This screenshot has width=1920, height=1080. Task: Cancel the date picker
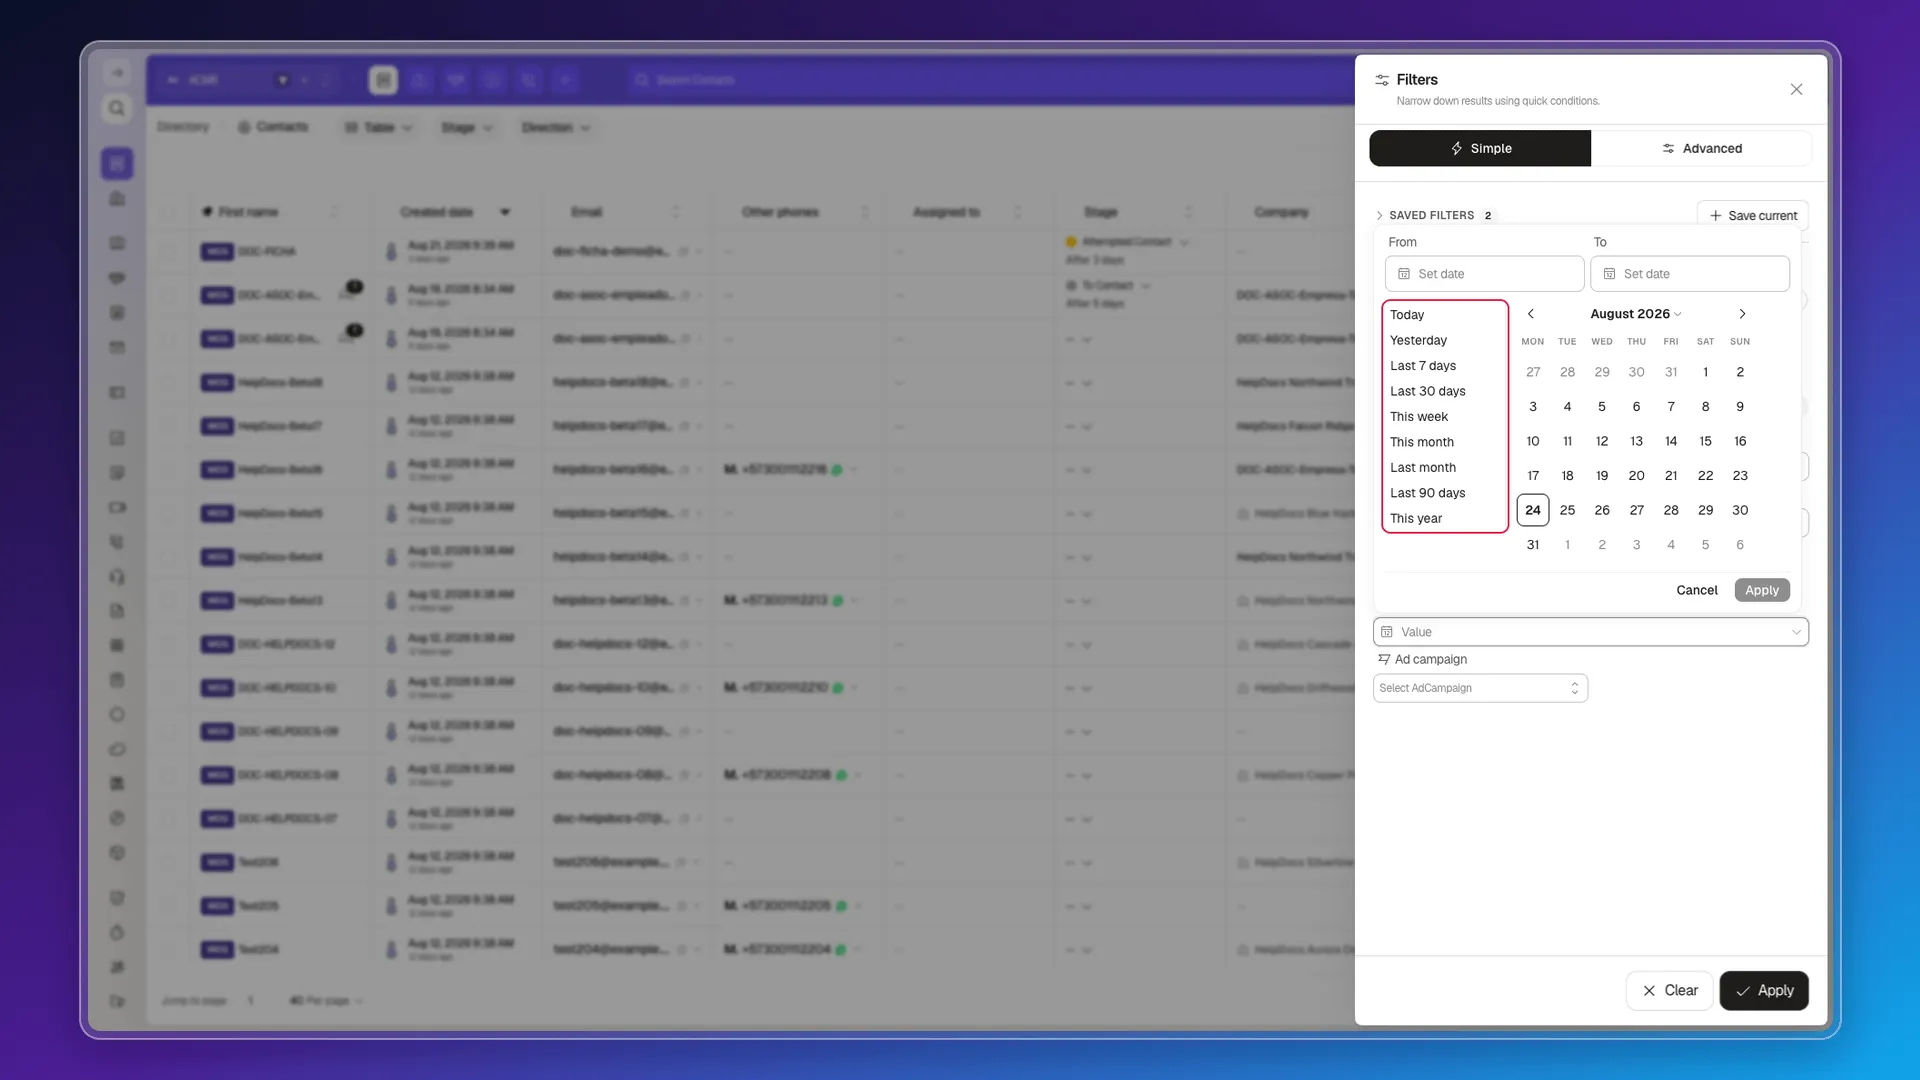tap(1697, 590)
